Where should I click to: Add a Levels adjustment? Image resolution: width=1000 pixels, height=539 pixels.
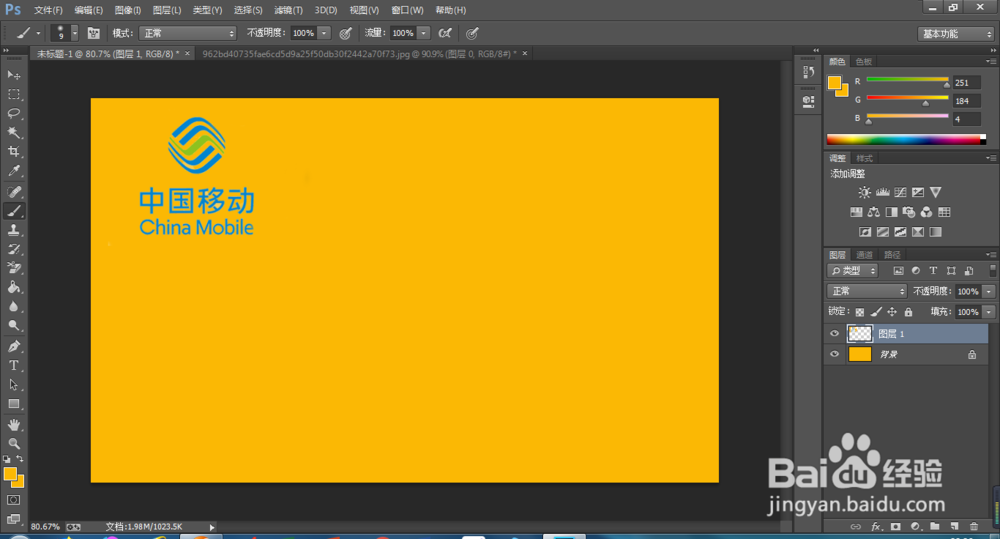point(882,192)
